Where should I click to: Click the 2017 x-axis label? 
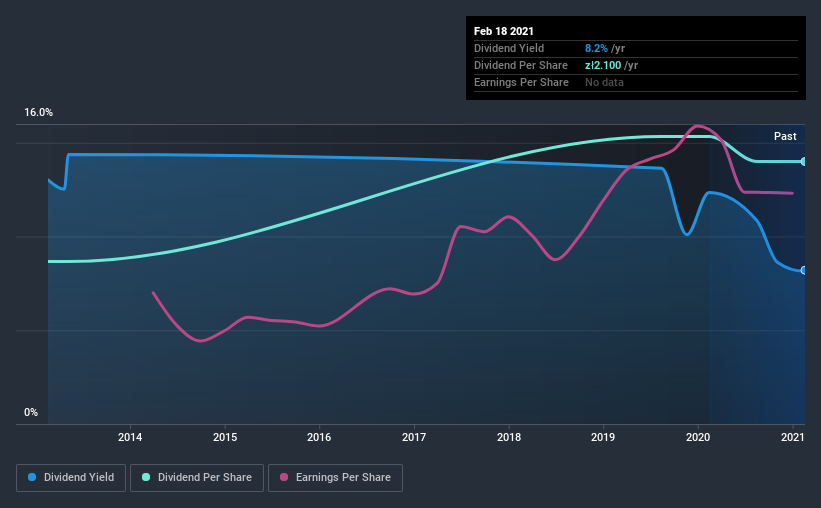point(414,437)
